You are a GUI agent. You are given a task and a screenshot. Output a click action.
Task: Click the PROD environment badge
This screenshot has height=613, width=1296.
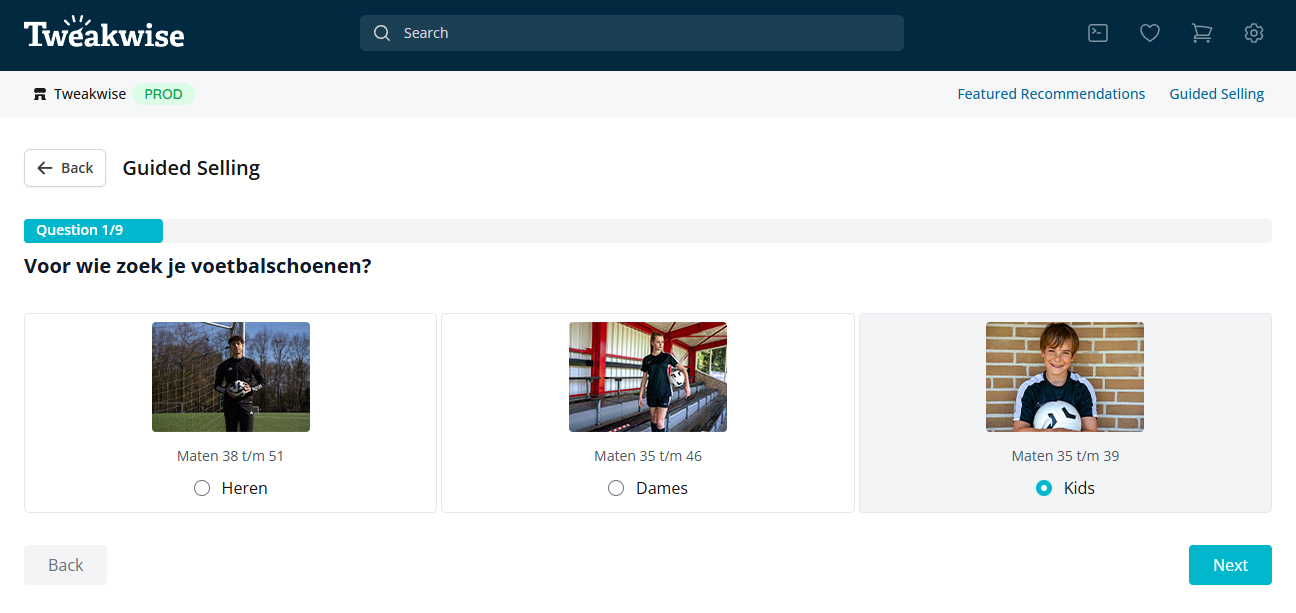163,94
